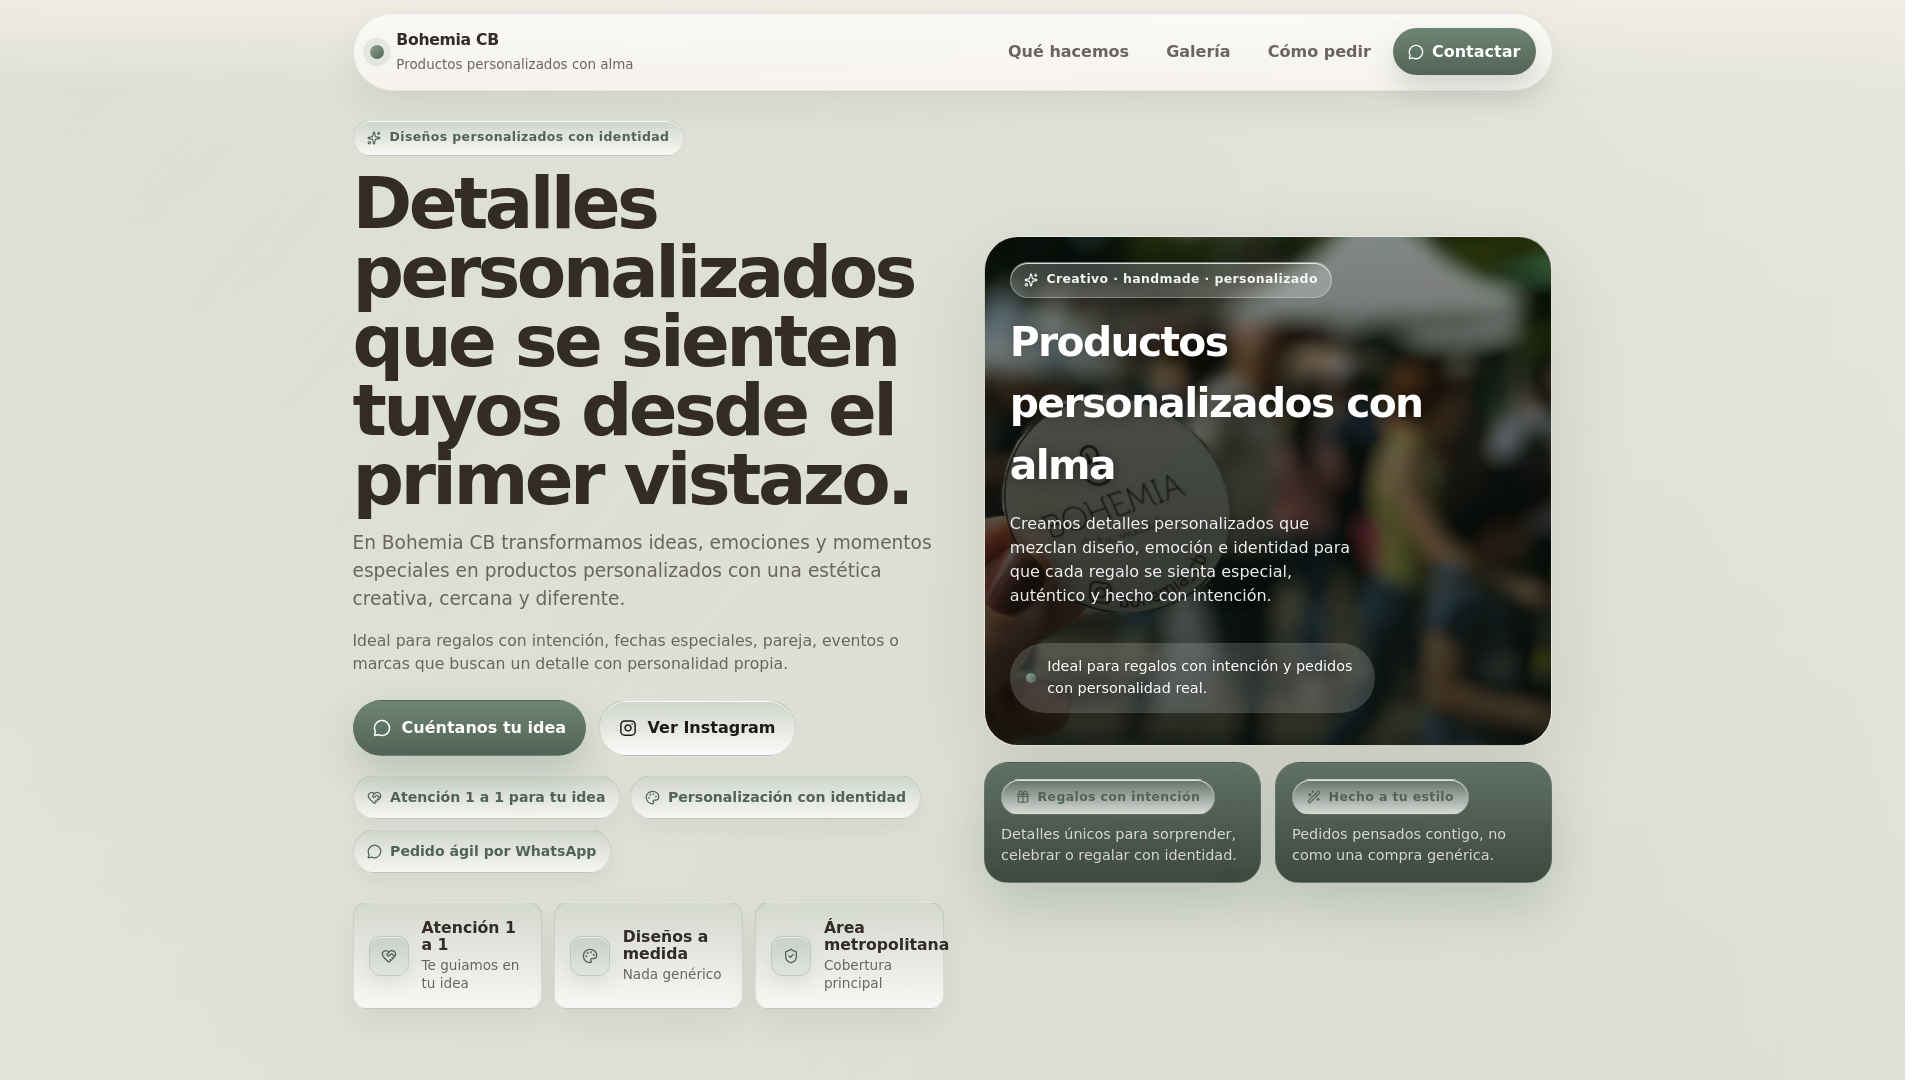This screenshot has height=1080, width=1920.
Task: Click Te guiamos en tu idea text
Action: pyautogui.click(x=470, y=975)
